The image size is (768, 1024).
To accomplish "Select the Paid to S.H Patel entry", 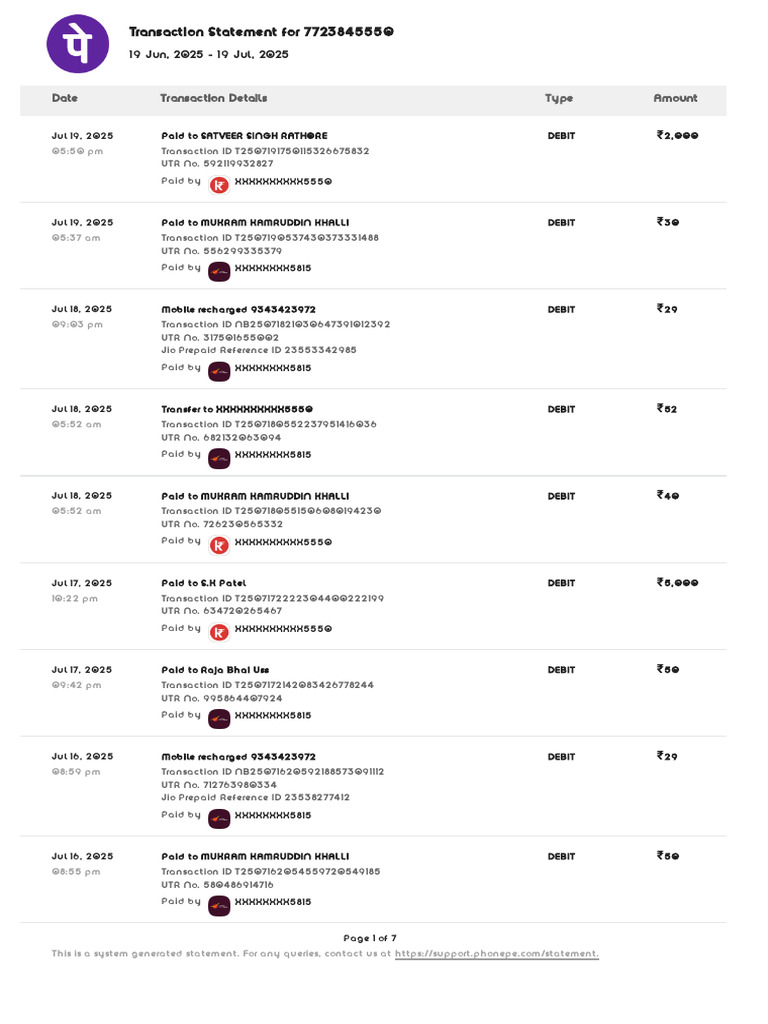I will point(204,583).
